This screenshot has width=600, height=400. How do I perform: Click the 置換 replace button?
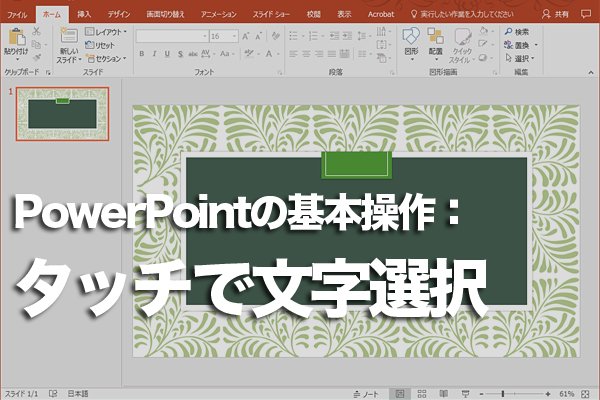[521, 45]
